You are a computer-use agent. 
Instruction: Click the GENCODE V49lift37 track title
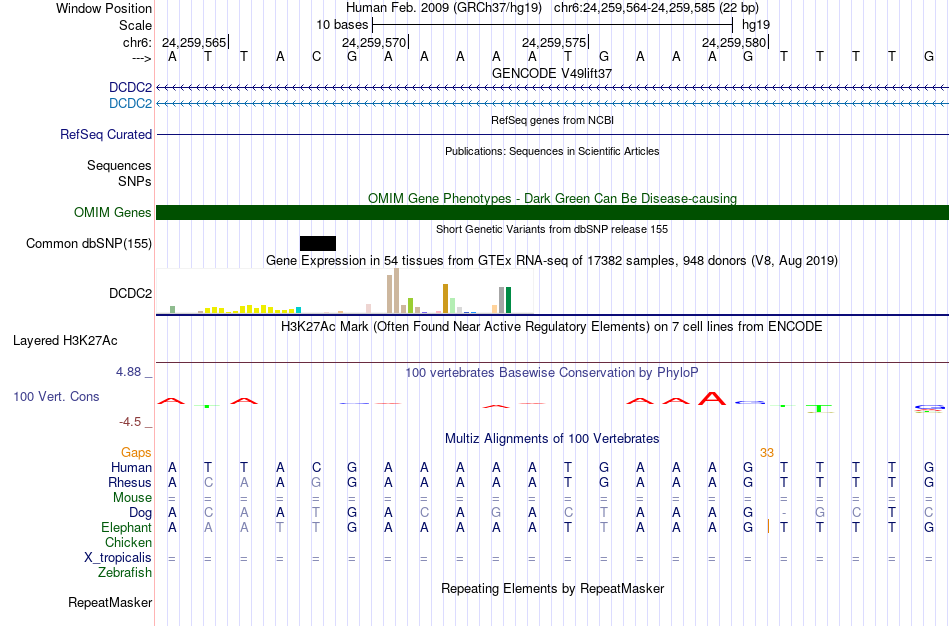[552, 73]
